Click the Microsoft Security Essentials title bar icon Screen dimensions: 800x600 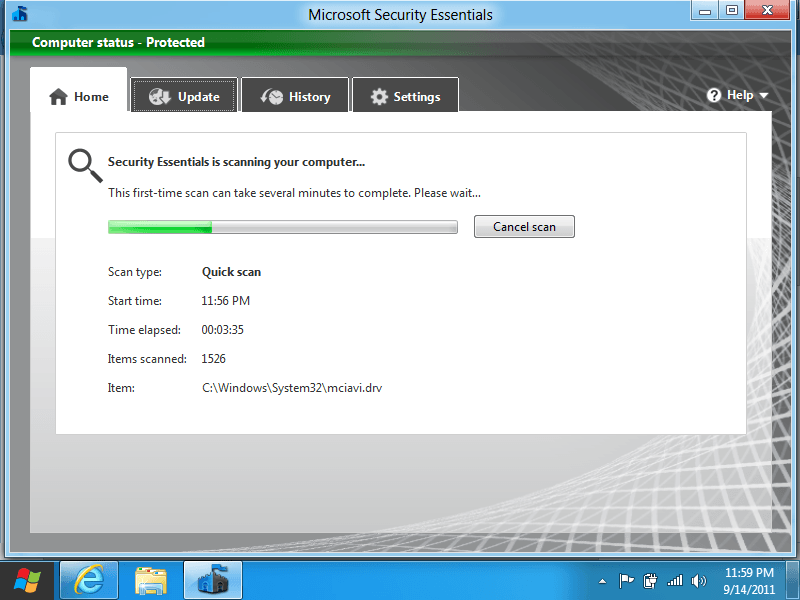click(x=20, y=14)
